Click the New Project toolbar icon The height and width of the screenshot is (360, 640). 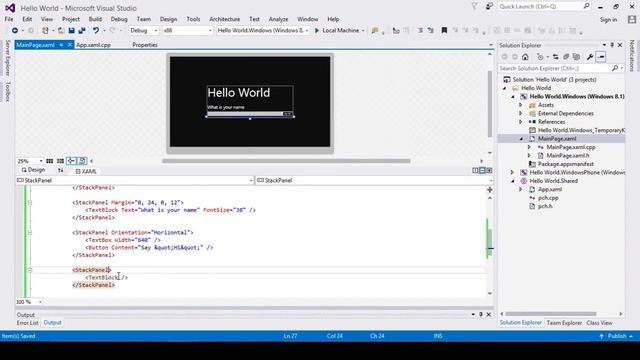pyautogui.click(x=45, y=31)
